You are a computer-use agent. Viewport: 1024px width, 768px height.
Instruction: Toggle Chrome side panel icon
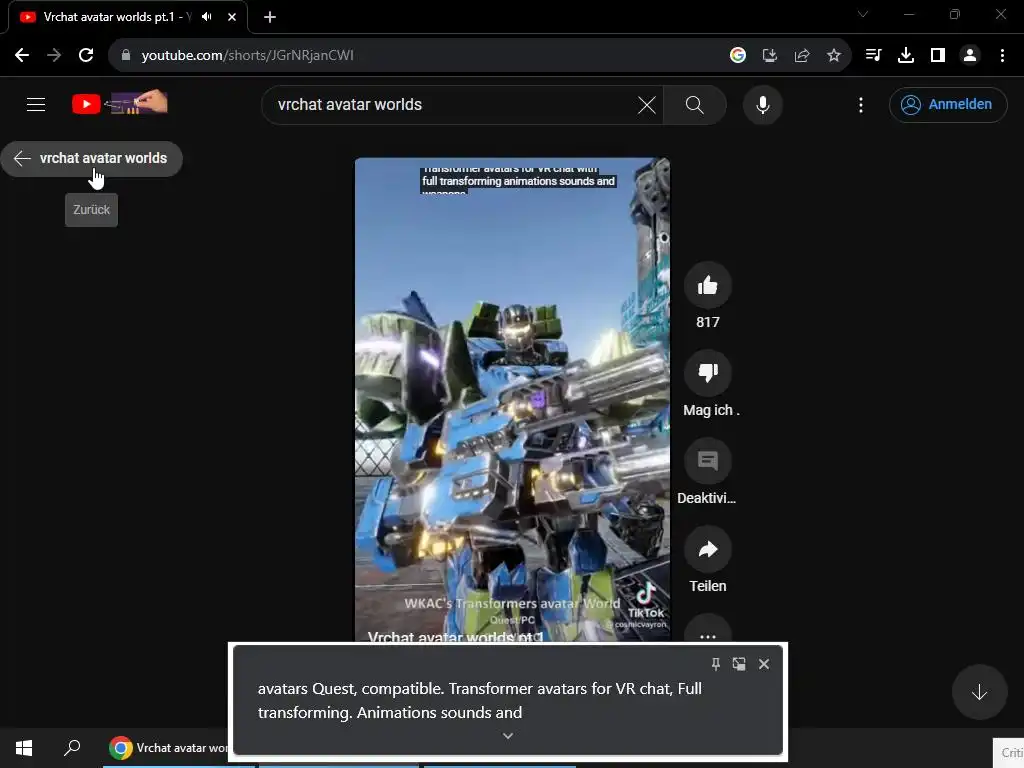click(937, 56)
